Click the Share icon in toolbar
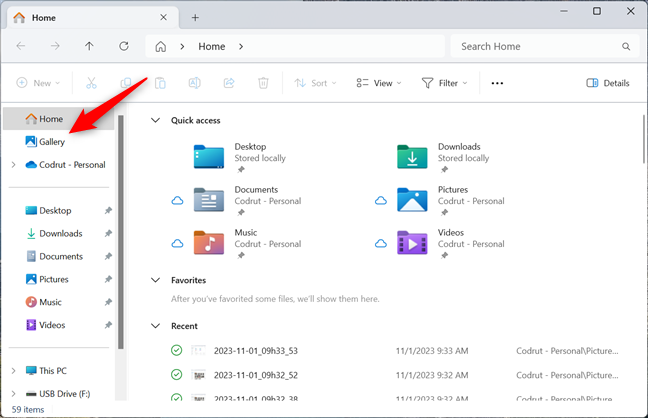The width and height of the screenshot is (648, 418). point(229,83)
